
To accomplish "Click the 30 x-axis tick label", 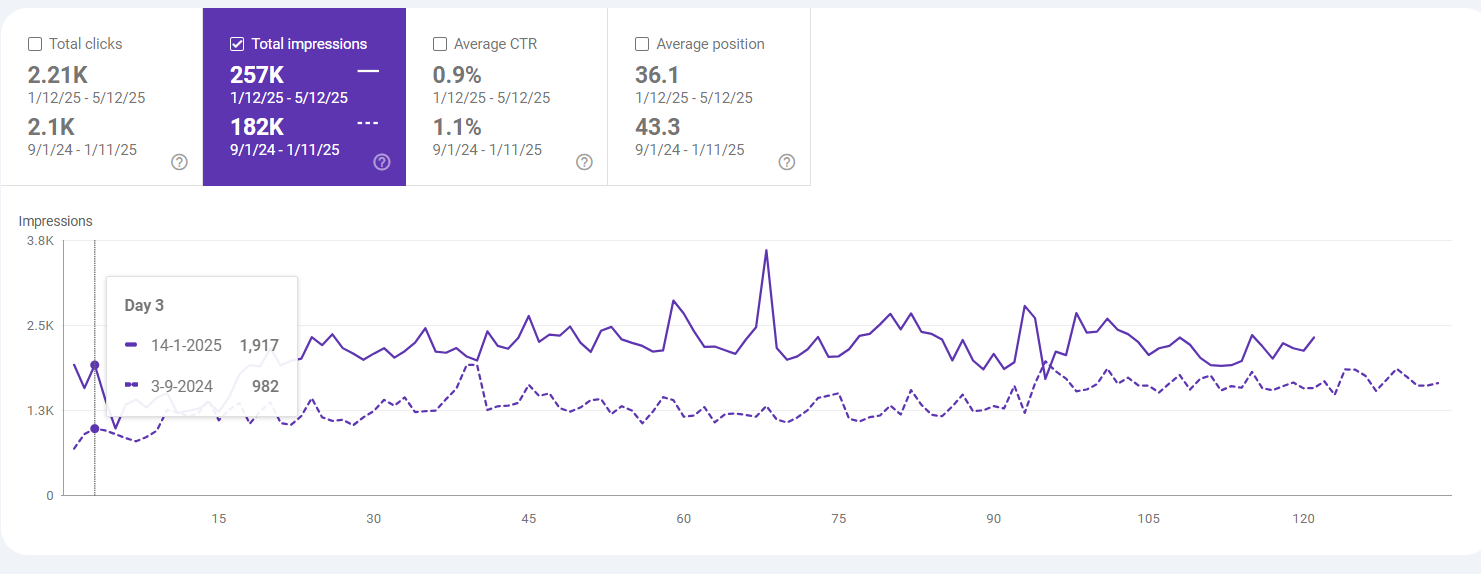I will (373, 518).
